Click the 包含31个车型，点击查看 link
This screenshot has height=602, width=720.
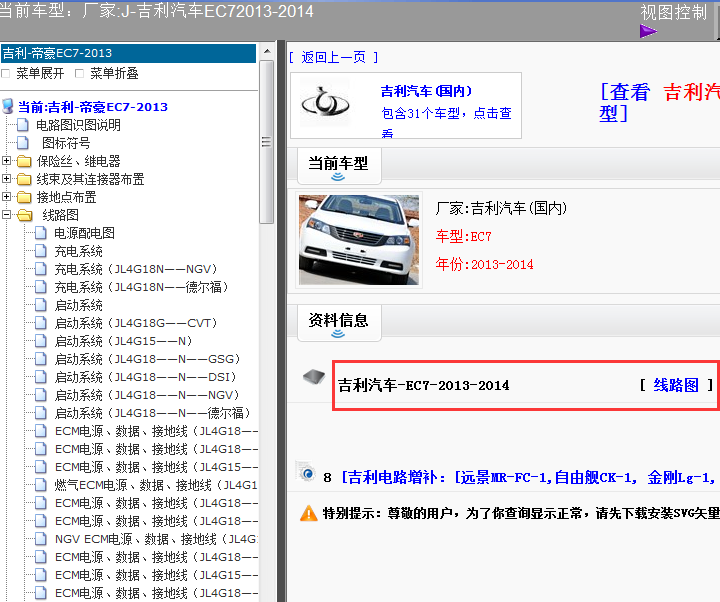point(446,124)
